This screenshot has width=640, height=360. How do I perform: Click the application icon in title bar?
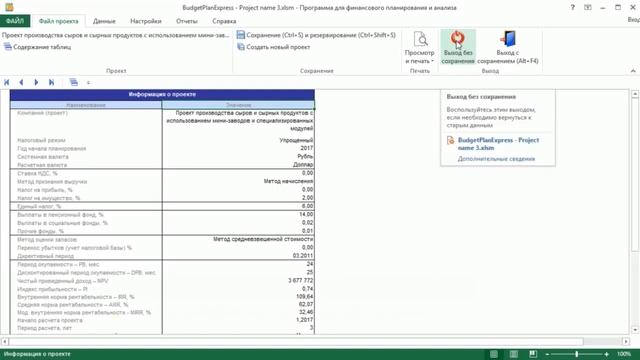9,7
